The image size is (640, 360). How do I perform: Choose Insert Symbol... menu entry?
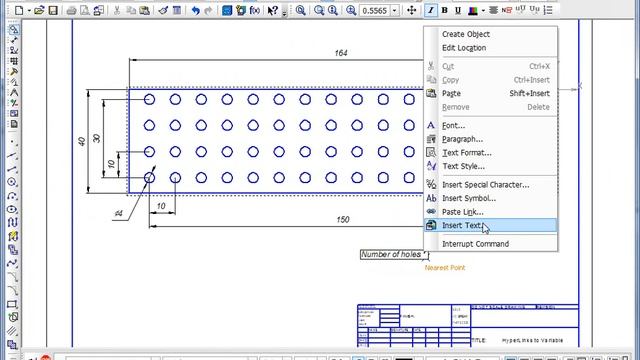coord(491,198)
